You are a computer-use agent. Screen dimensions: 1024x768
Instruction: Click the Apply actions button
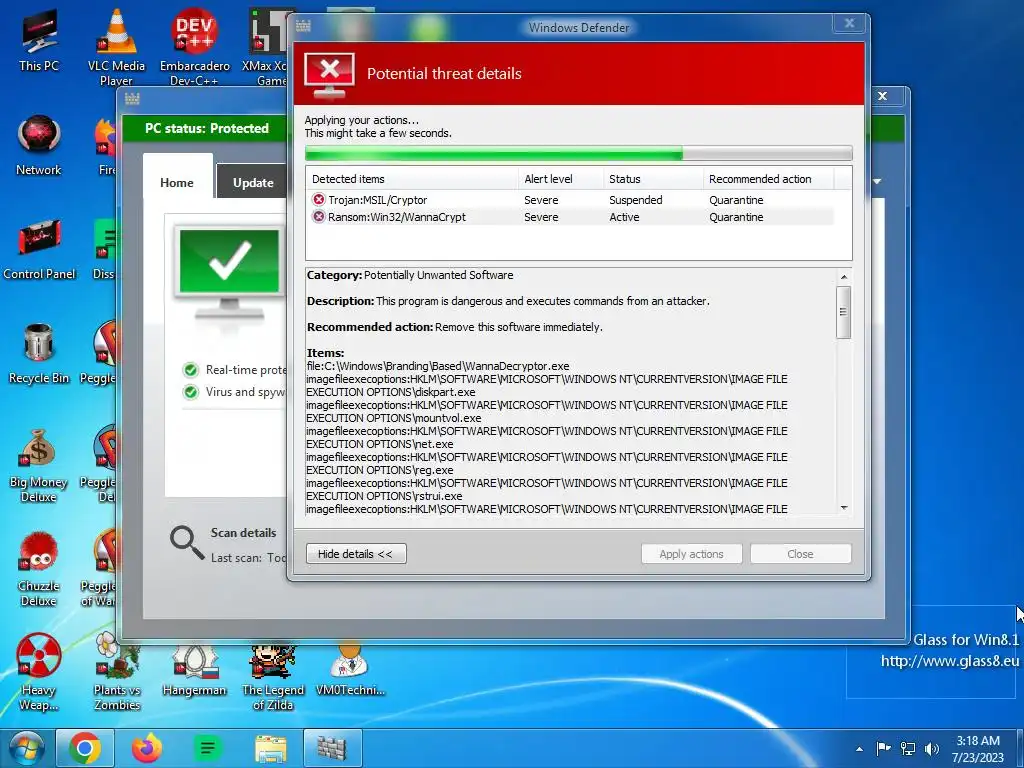[x=692, y=554]
